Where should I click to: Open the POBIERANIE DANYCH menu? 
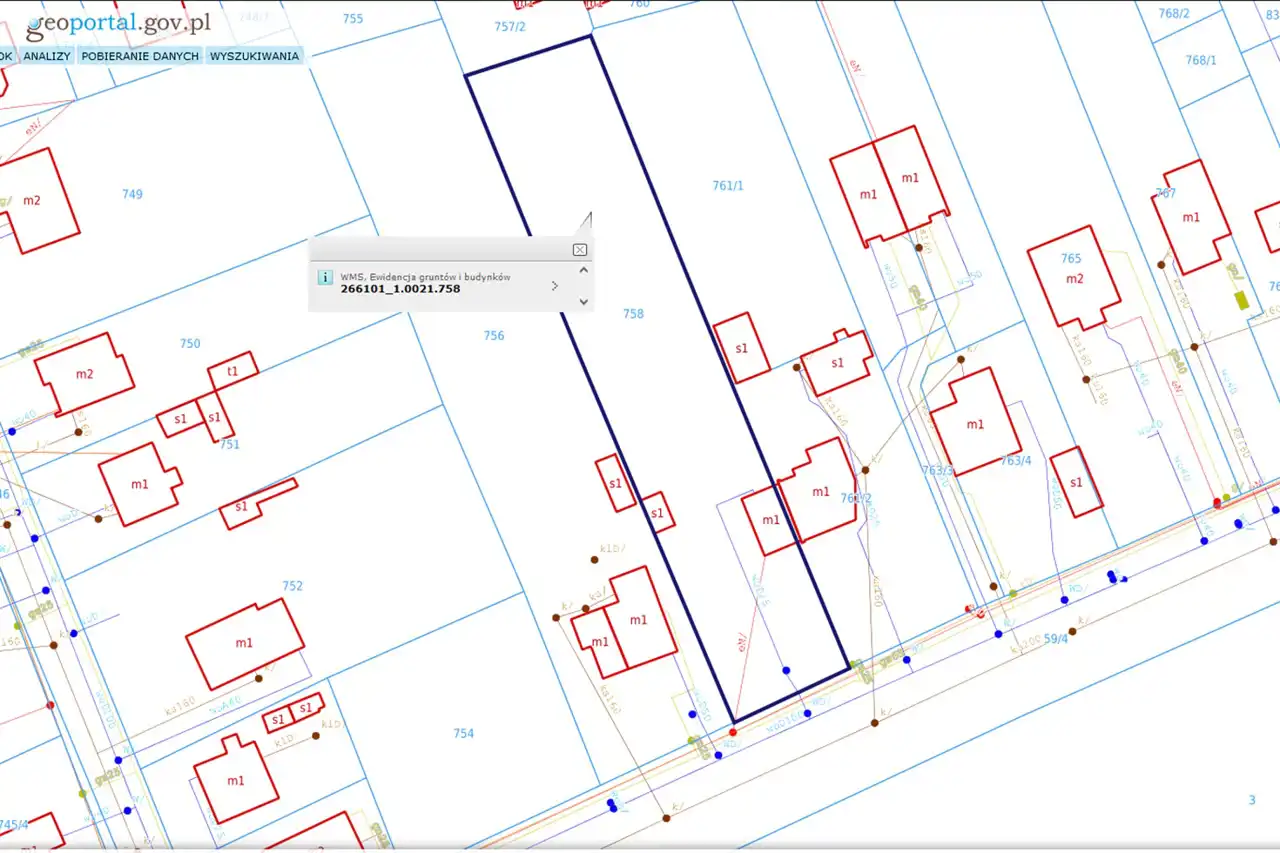tap(140, 56)
